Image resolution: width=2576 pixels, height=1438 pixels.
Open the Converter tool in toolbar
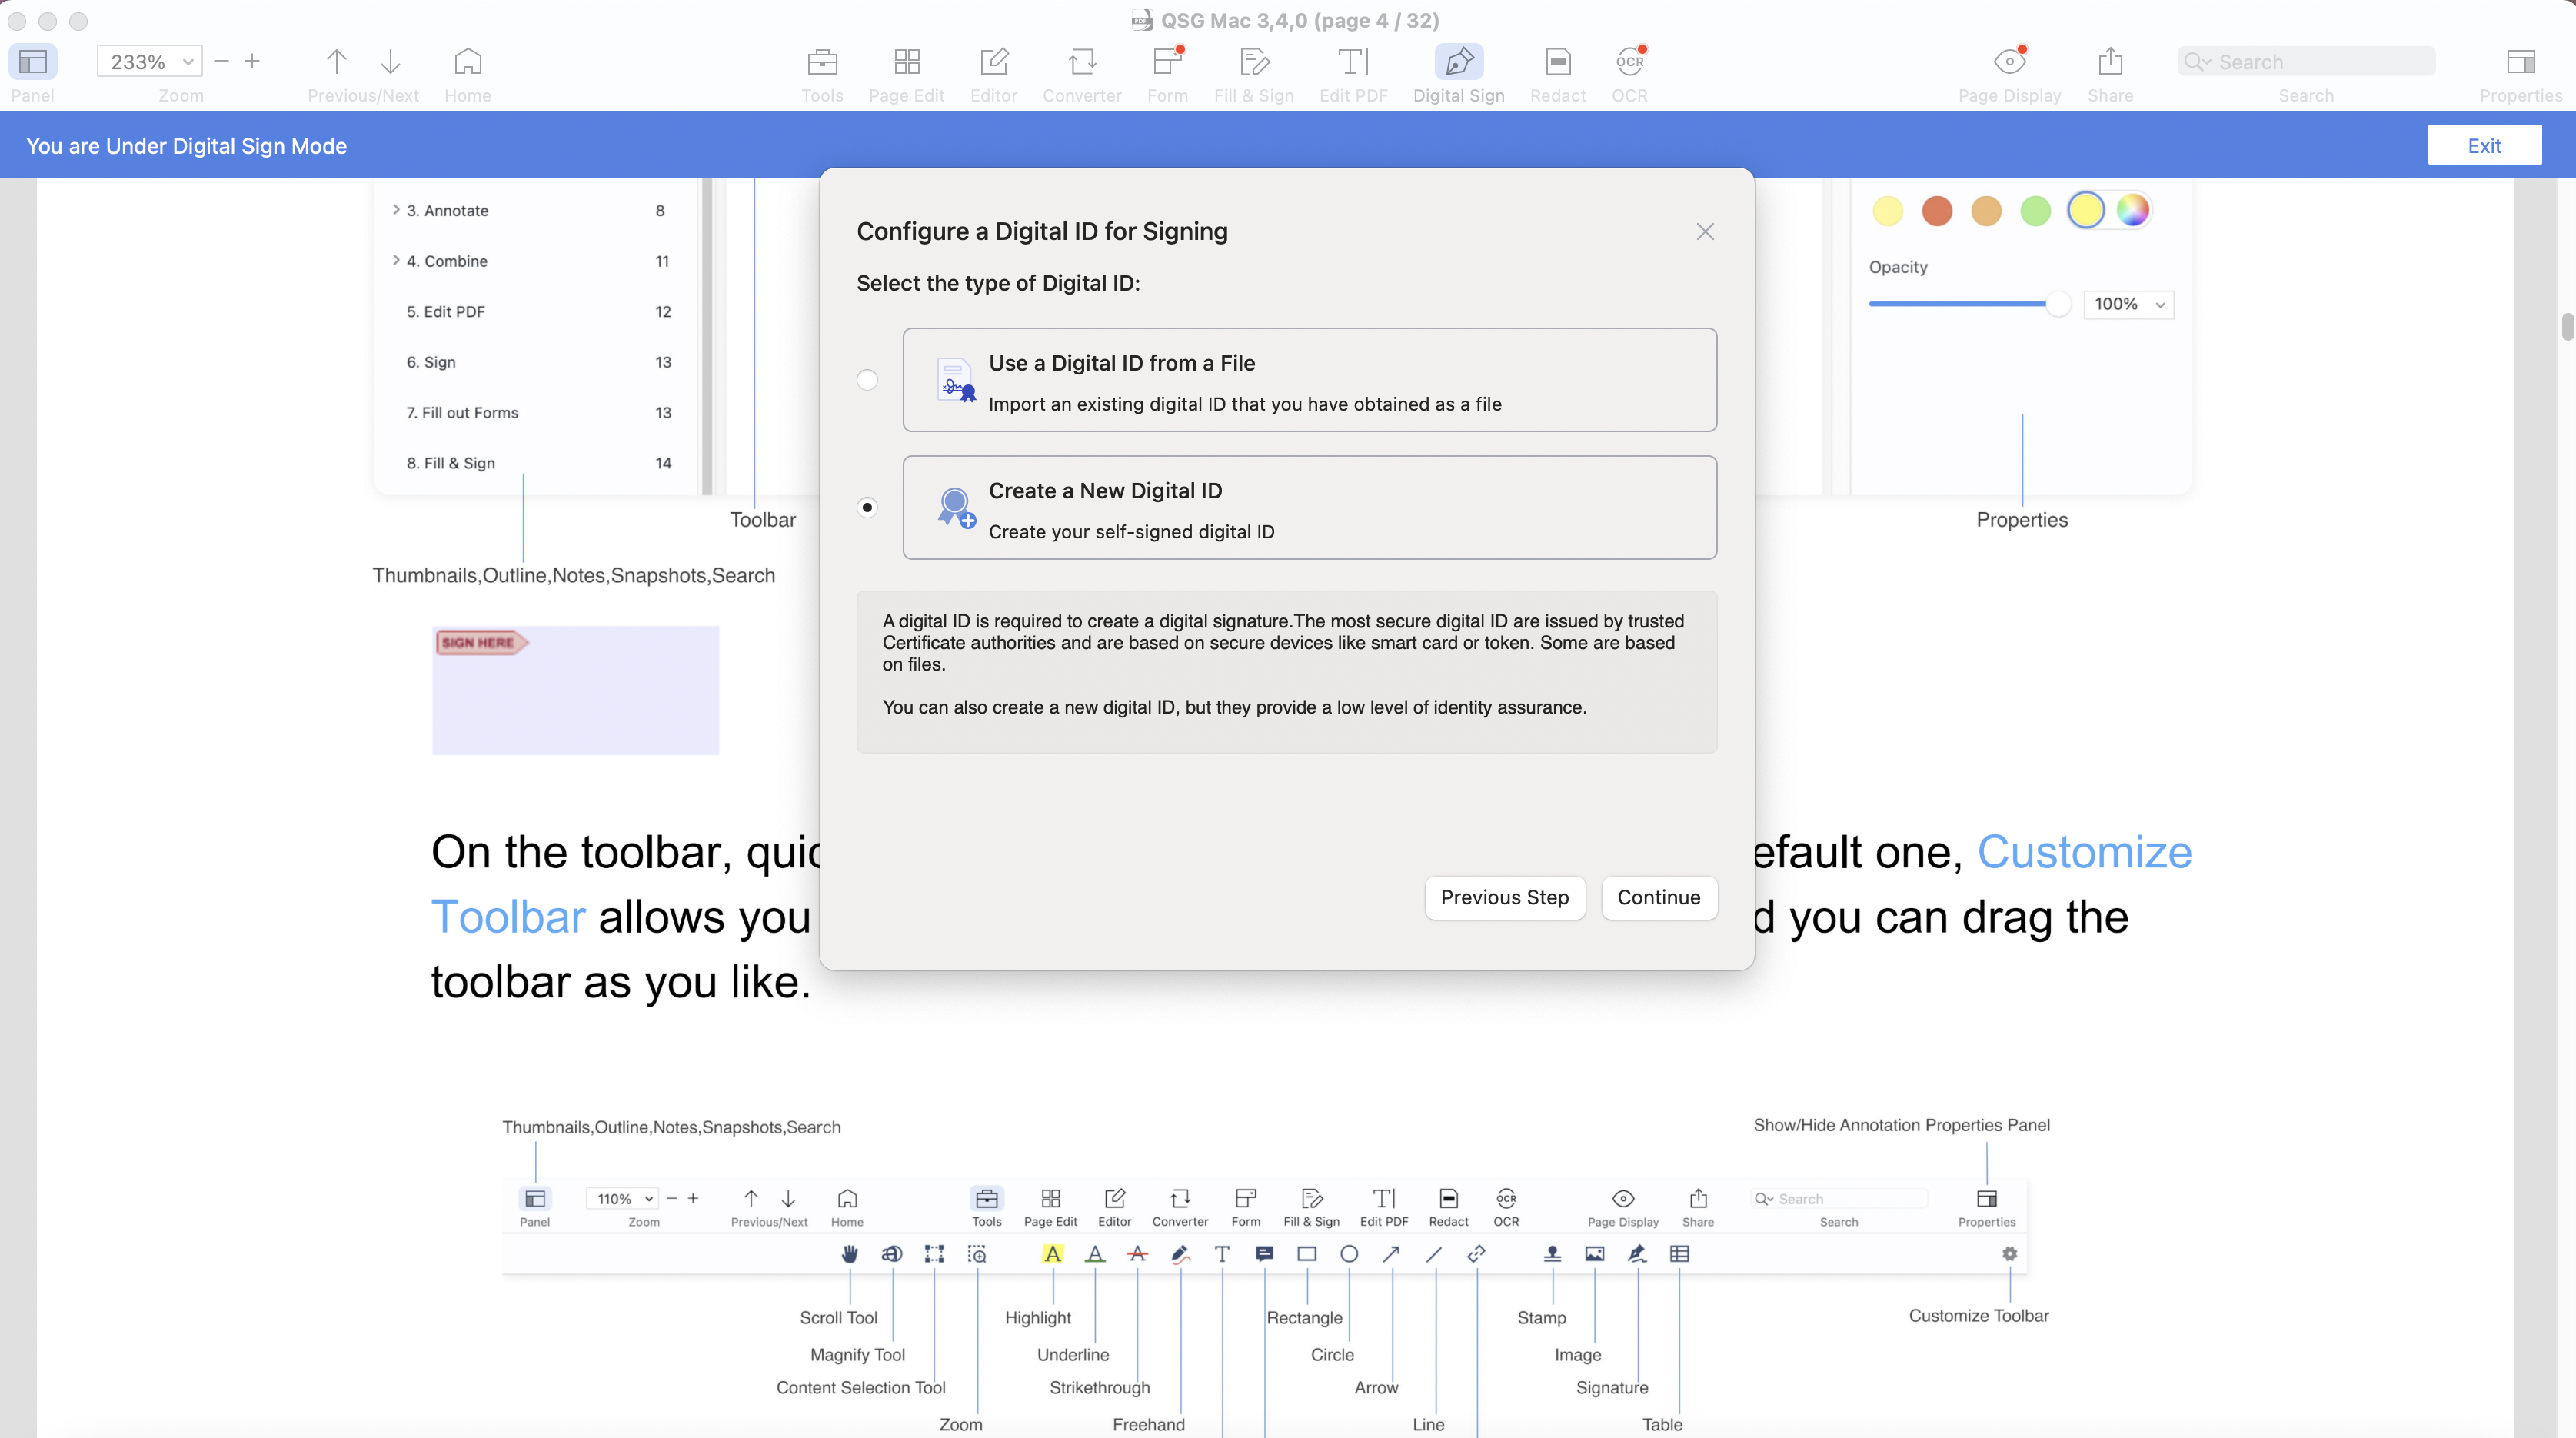coord(1081,62)
